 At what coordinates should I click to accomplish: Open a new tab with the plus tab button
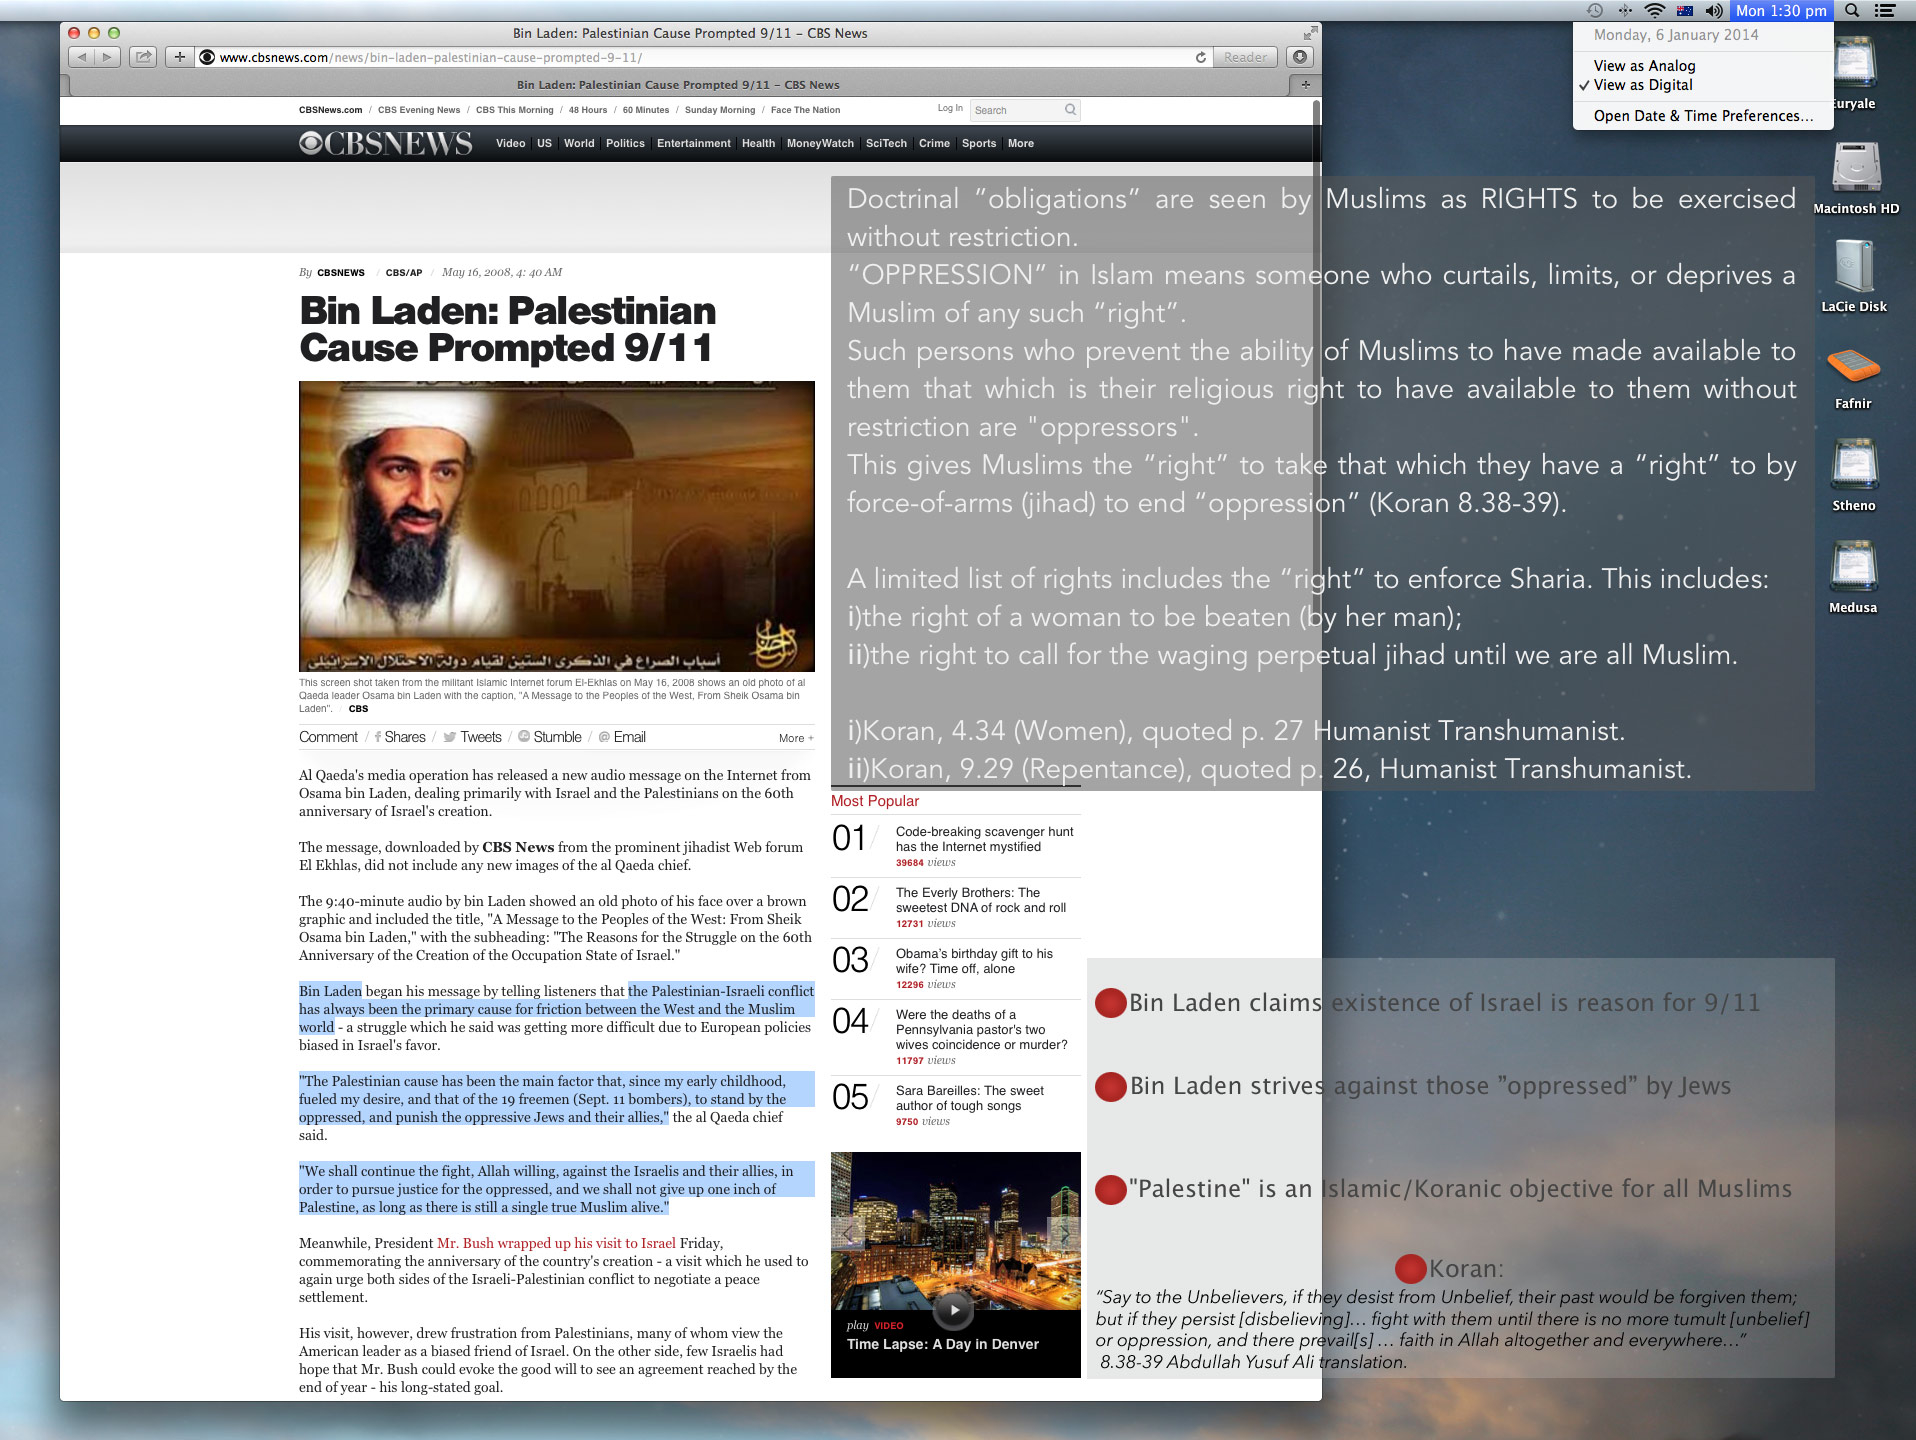coord(1305,85)
